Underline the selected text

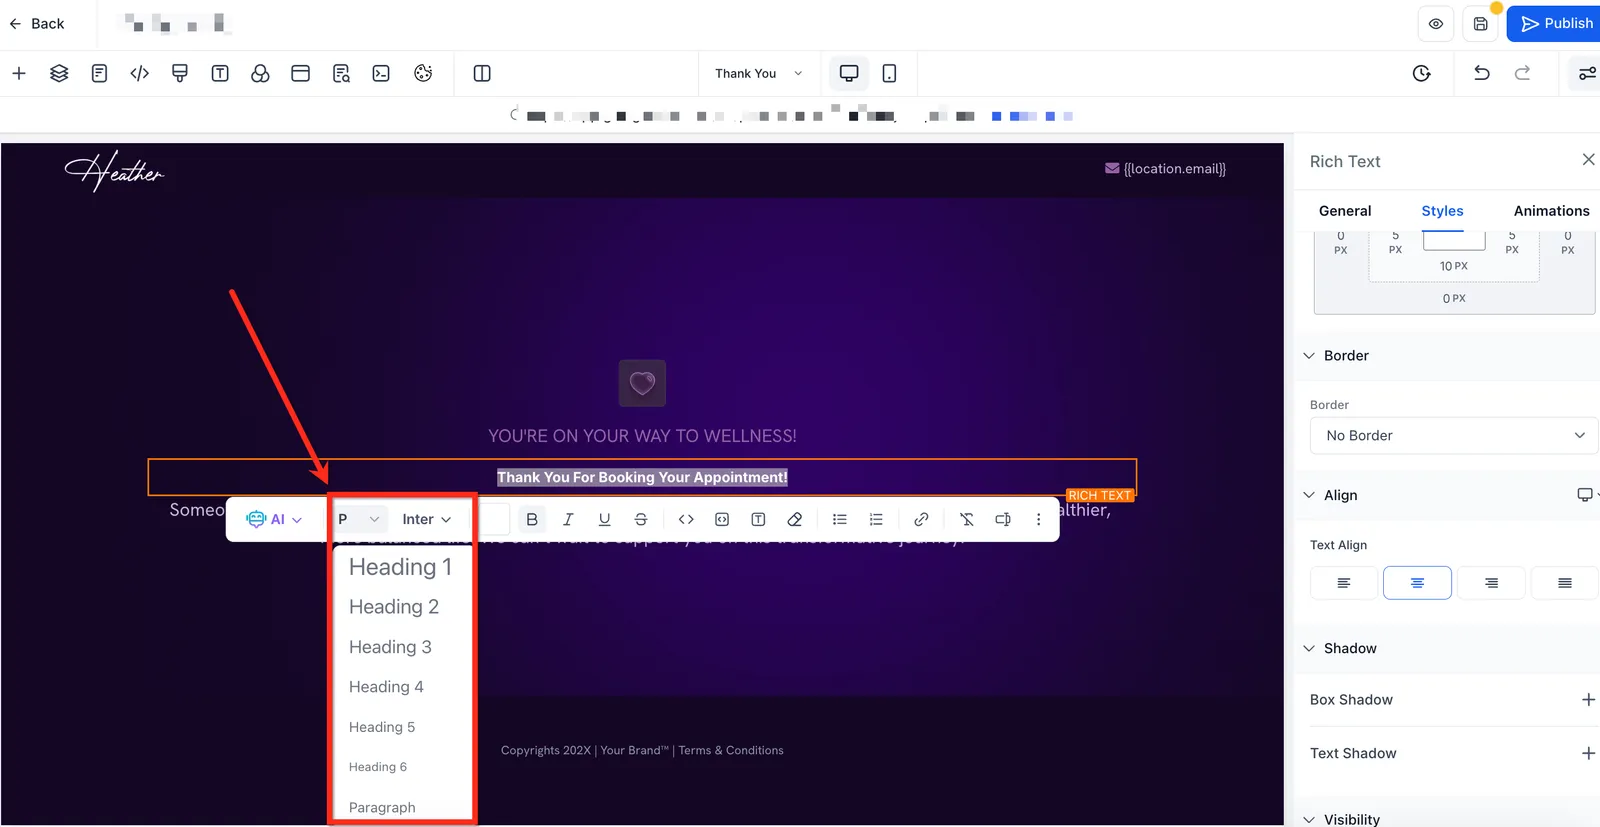604,519
